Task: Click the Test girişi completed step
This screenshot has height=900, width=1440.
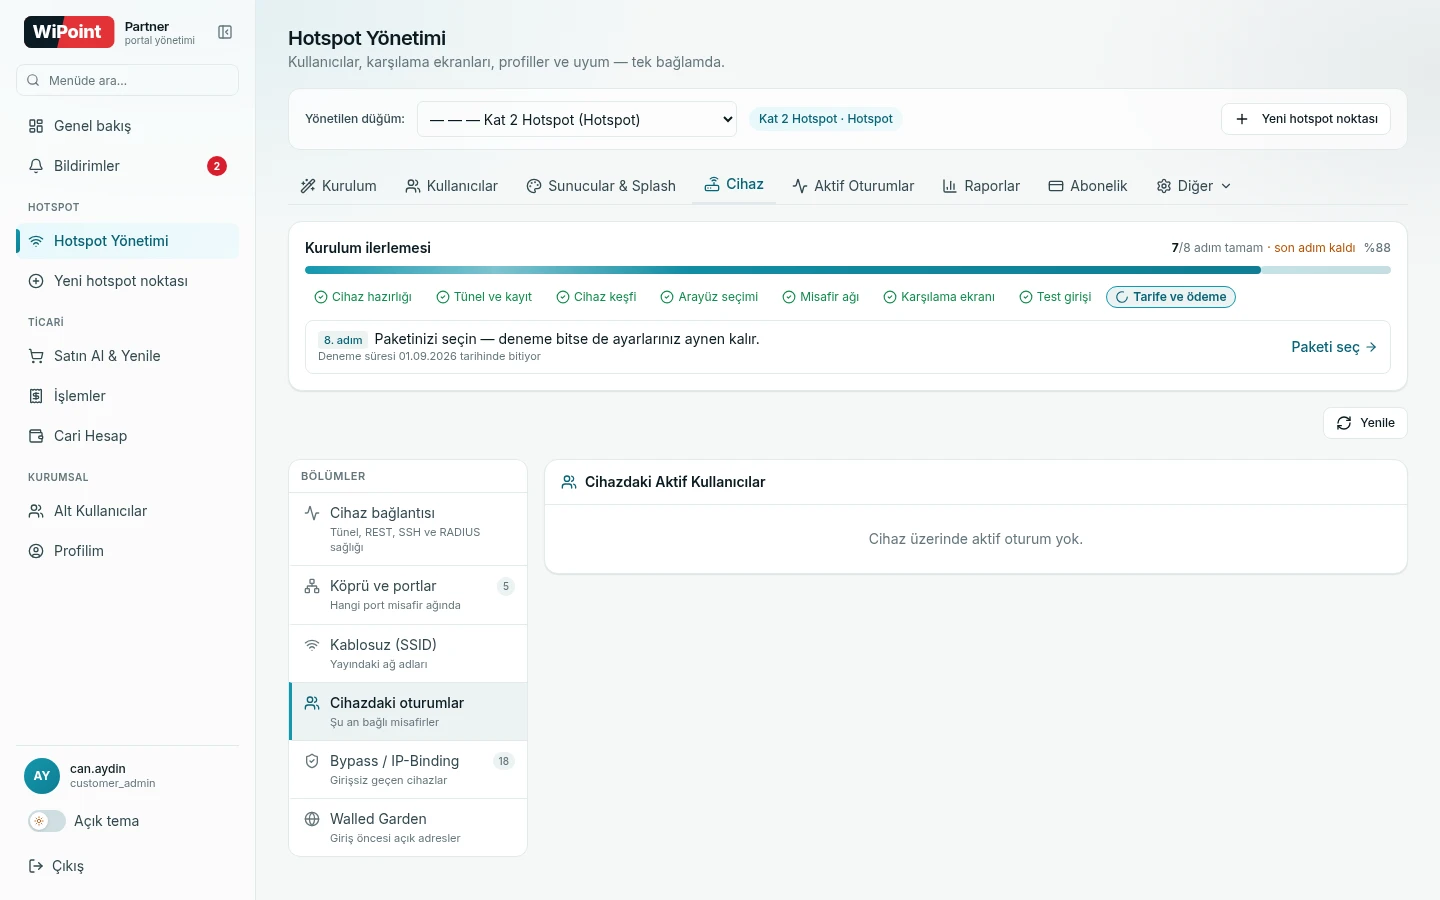Action: point(1055,297)
